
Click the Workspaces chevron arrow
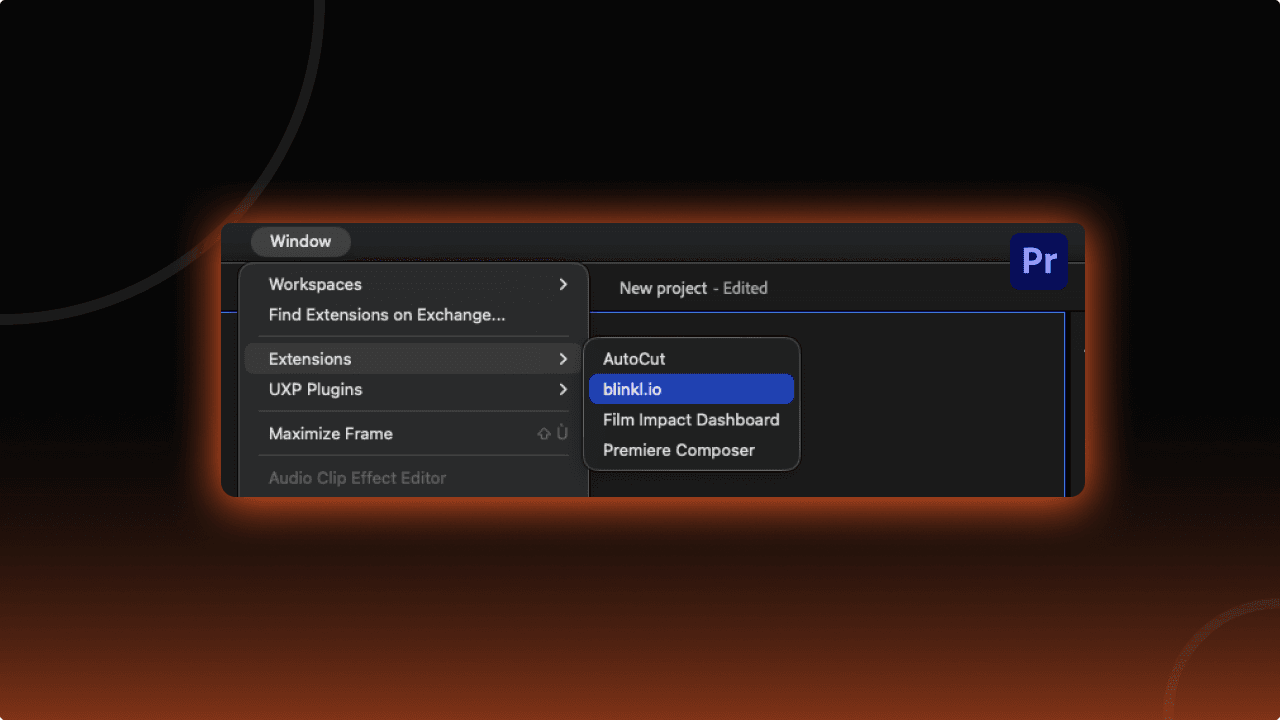pos(562,284)
